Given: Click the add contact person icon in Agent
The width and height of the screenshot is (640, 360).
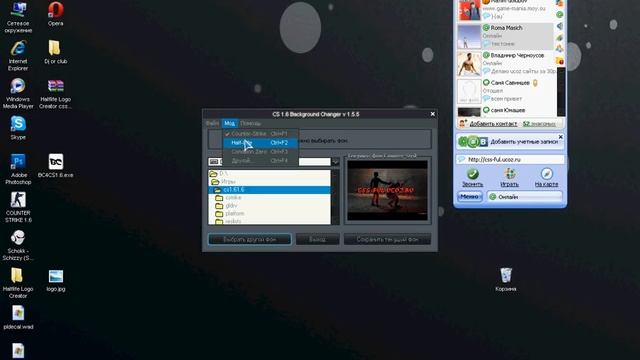Looking at the screenshot, I should tap(462, 123).
